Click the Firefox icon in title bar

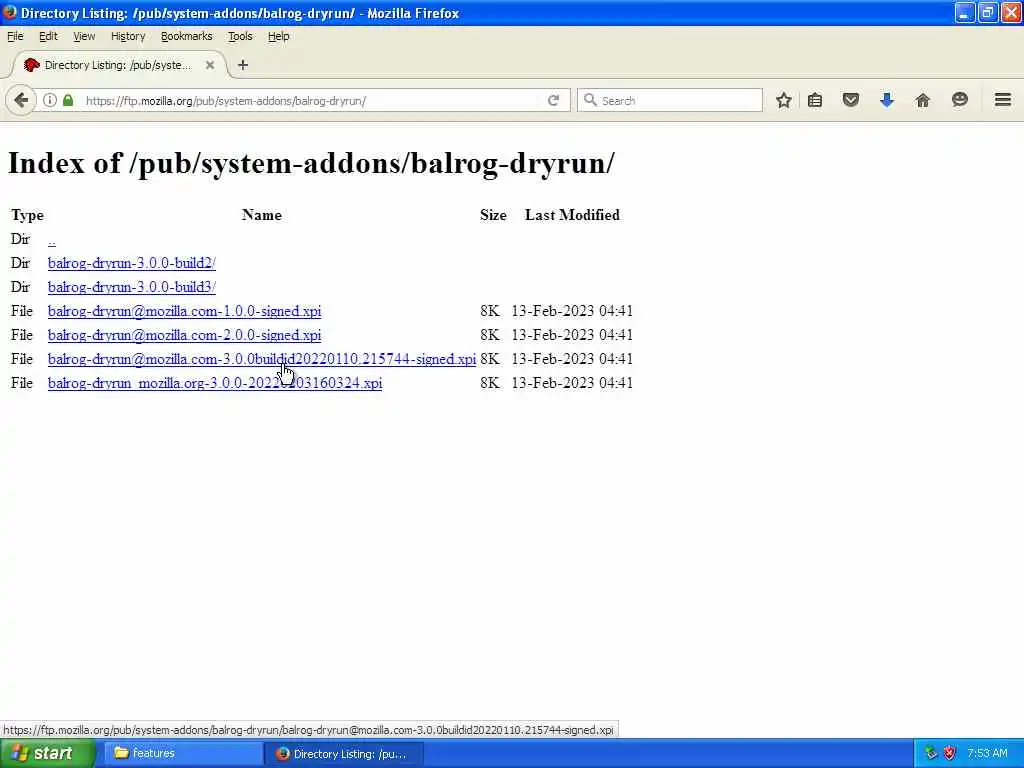[9, 12]
